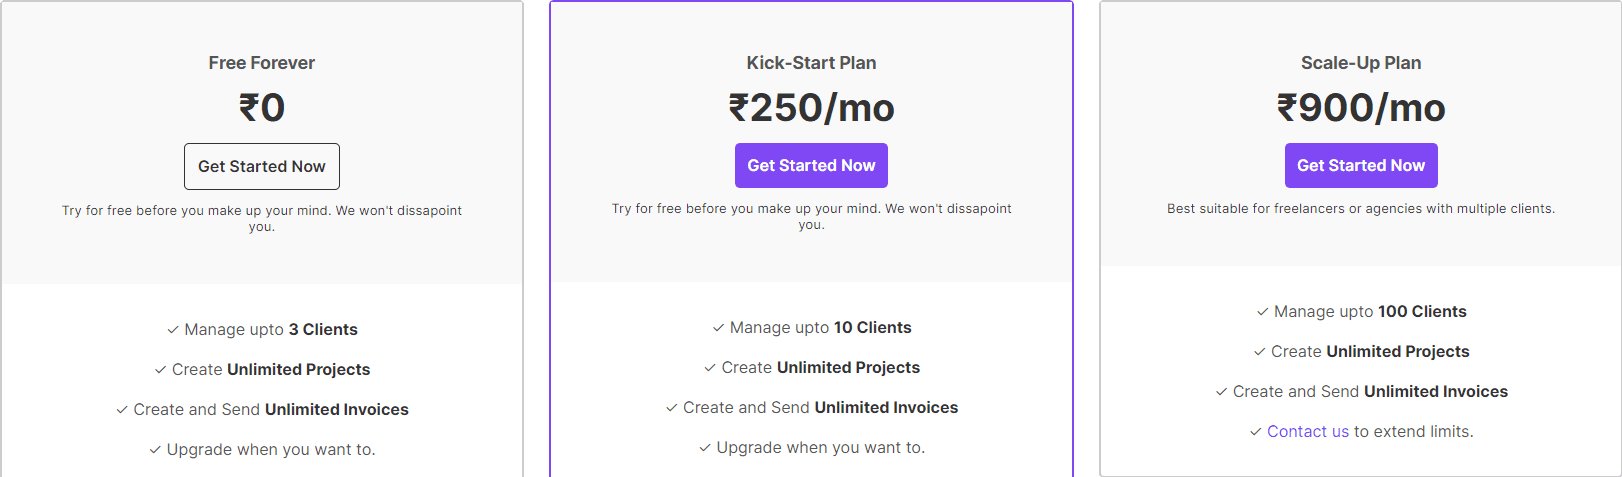The width and height of the screenshot is (1622, 477).
Task: Click checkmark beside Manage upto 10 Clients
Action: tap(718, 328)
